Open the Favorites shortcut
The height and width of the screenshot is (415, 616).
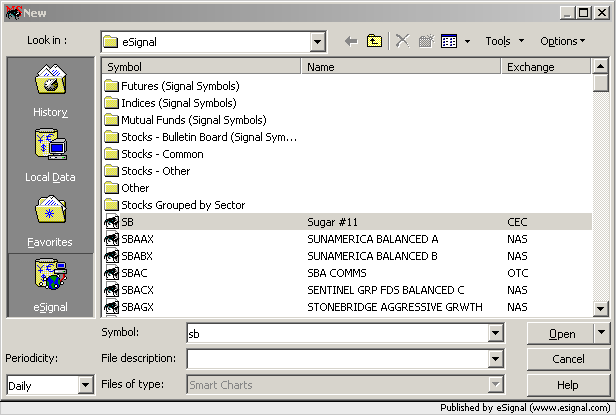pos(50,221)
